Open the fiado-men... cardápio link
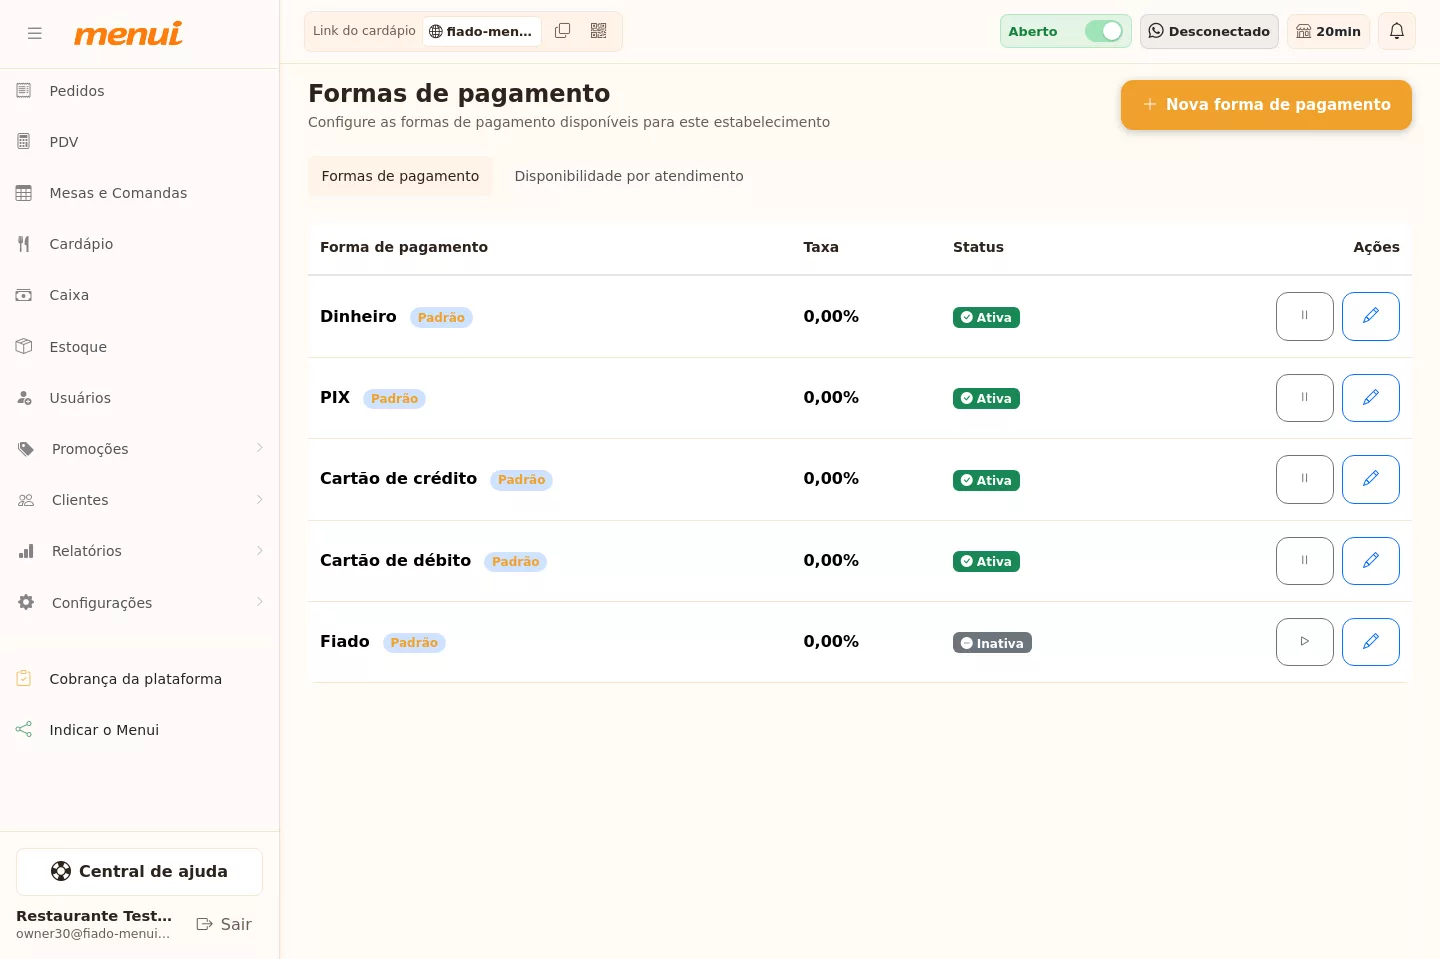 [x=482, y=31]
